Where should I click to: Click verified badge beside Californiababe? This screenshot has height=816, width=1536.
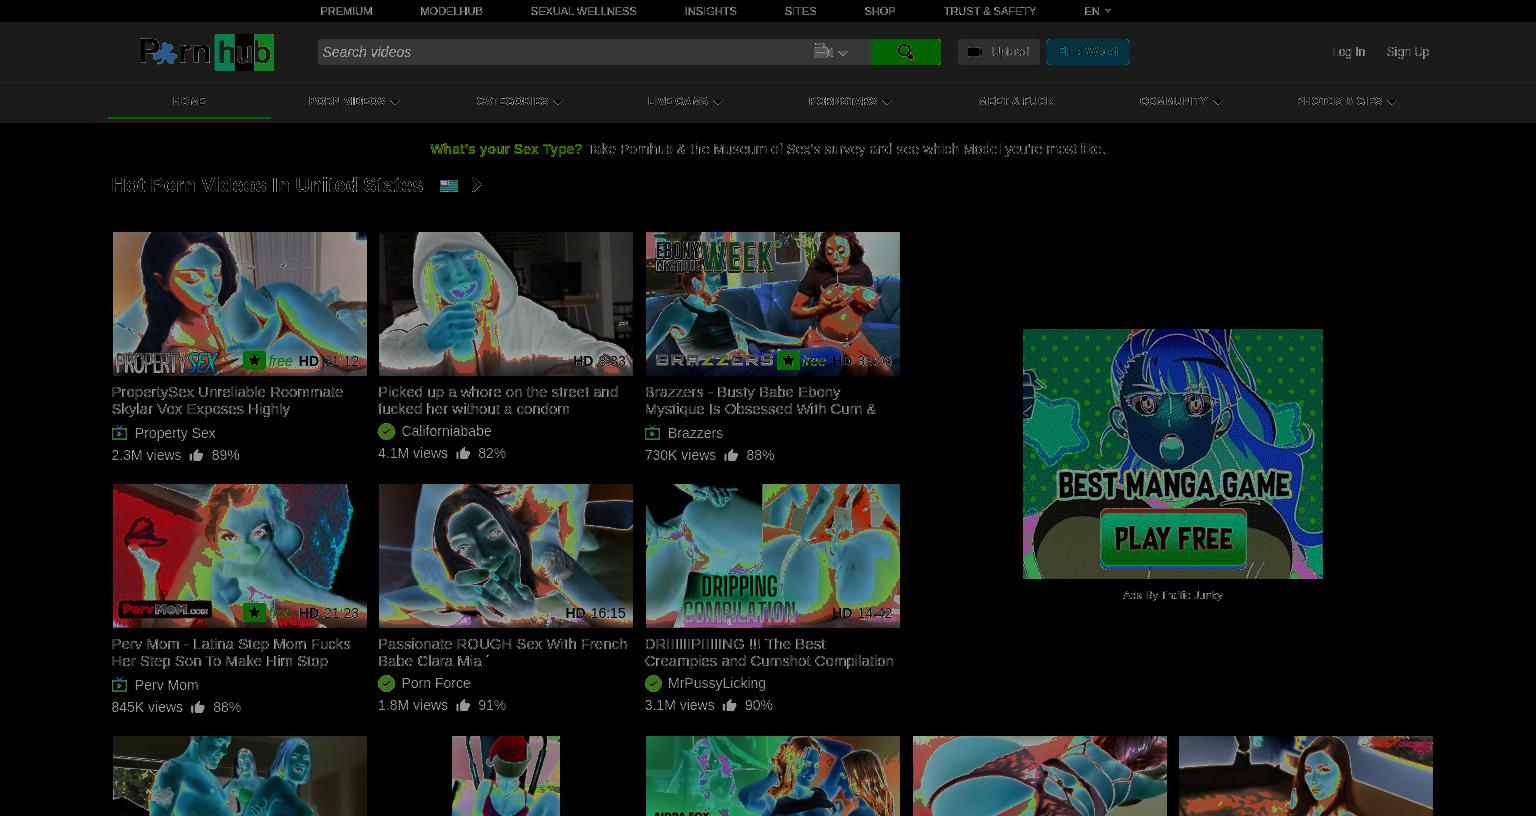coord(386,431)
